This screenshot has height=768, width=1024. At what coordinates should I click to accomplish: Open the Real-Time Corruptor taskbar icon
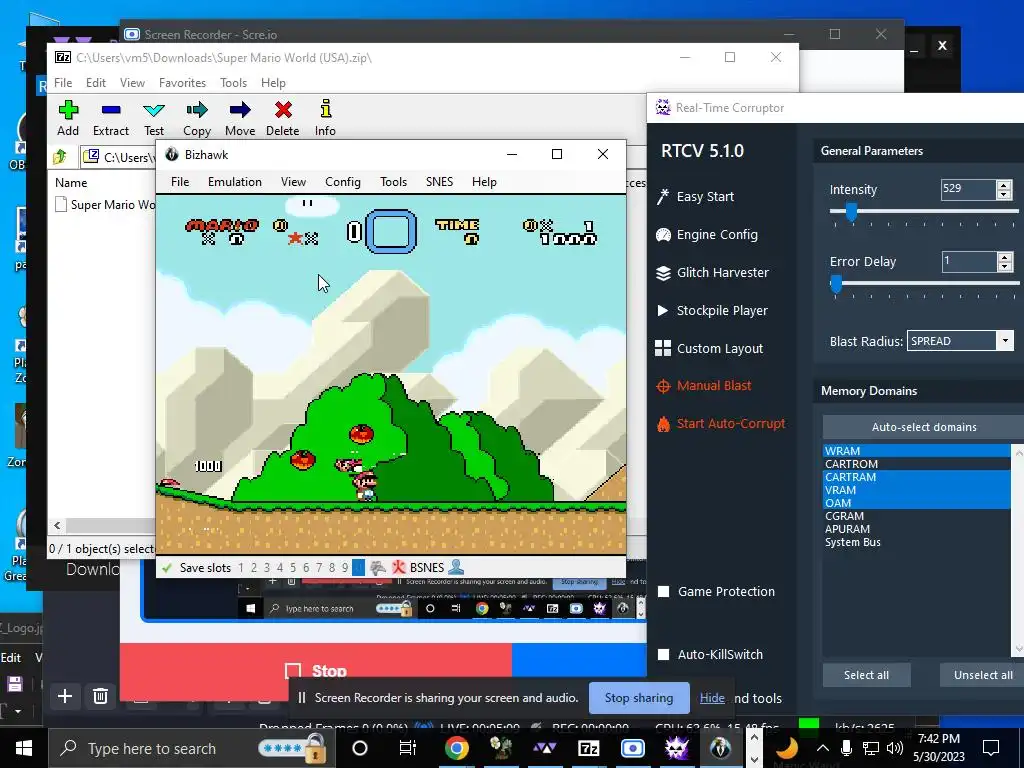tap(677, 748)
